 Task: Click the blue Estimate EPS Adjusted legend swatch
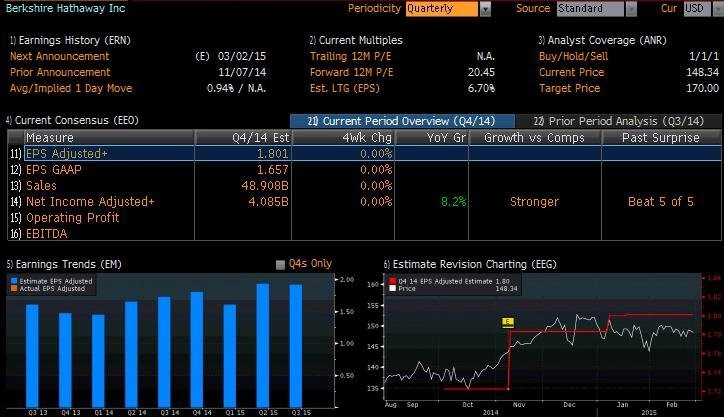[14, 281]
